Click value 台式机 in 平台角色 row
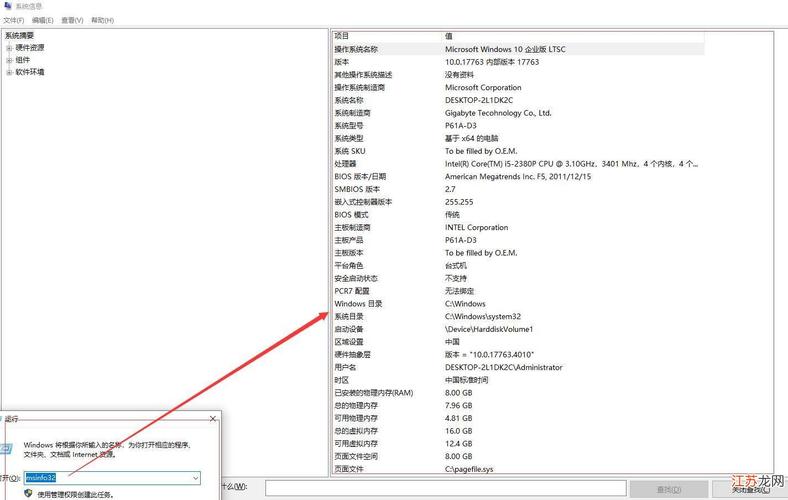The height and width of the screenshot is (500, 788). pyautogui.click(x=456, y=265)
